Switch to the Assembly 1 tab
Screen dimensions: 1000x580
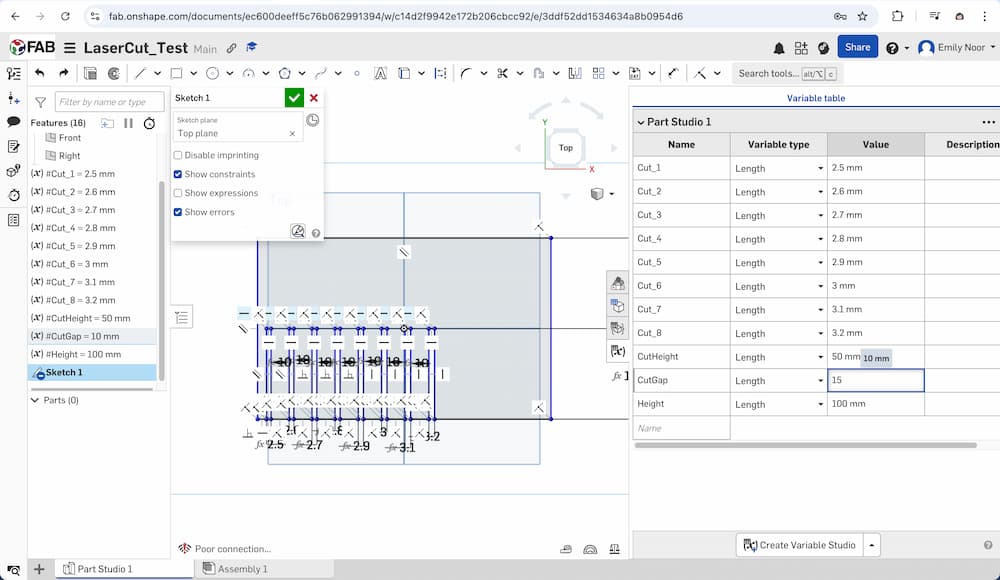[236, 569]
